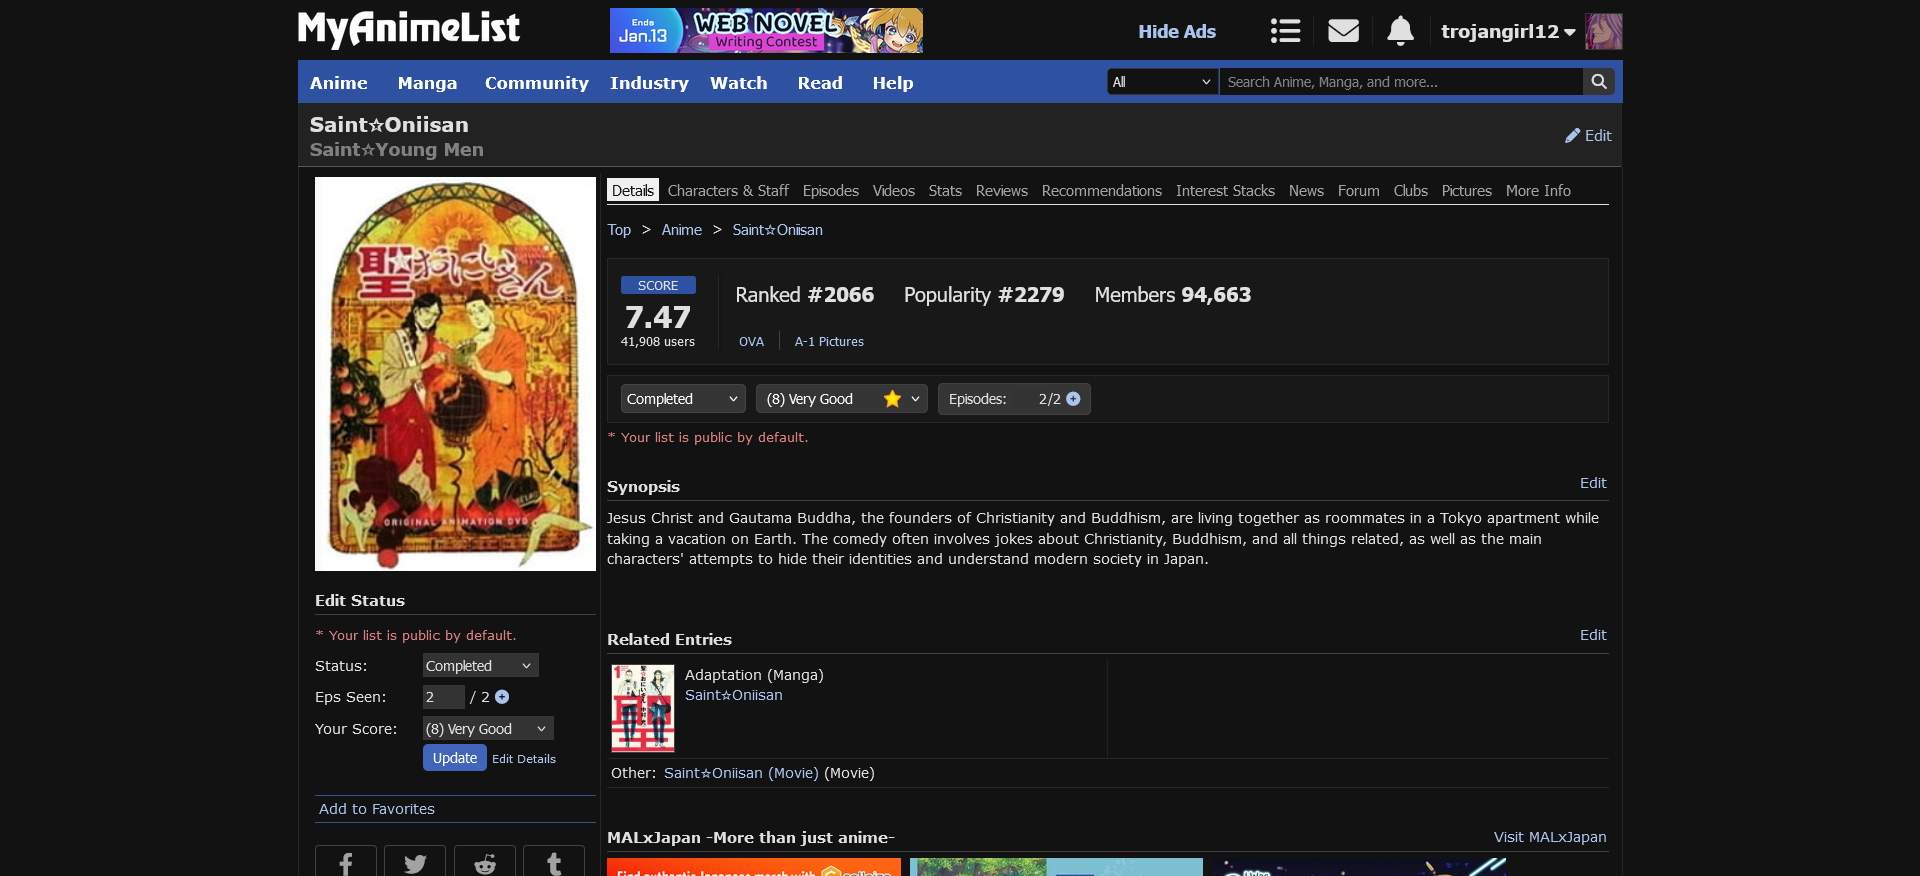Open the Completed status dropdown at top
This screenshot has width=1920, height=876.
(683, 399)
